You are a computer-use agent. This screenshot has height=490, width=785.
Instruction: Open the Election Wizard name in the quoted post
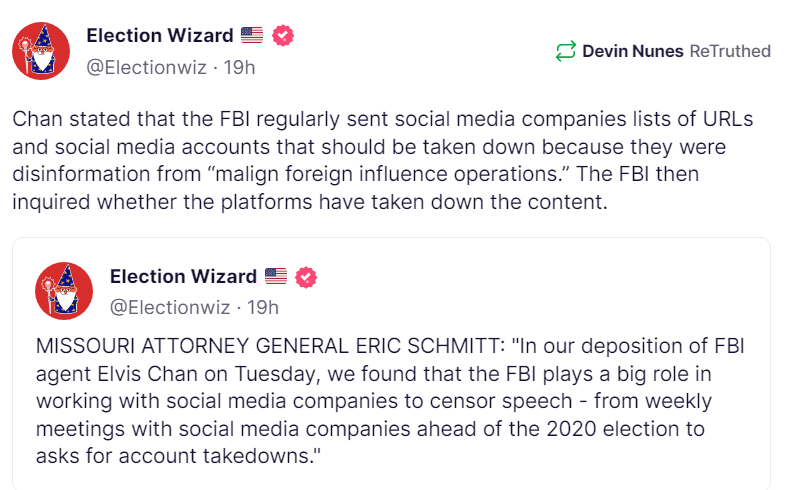[x=183, y=276]
